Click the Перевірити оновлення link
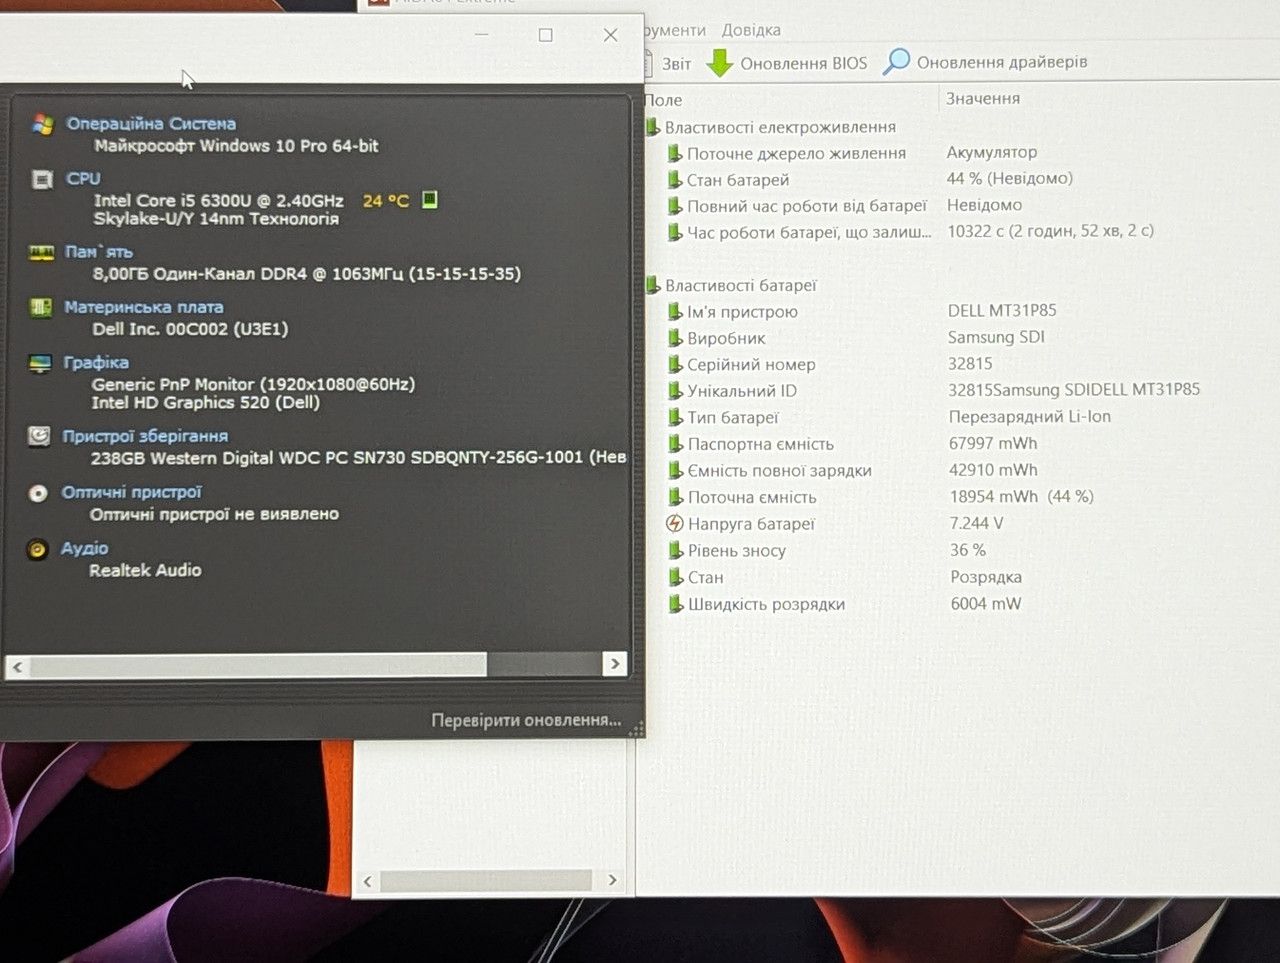 [526, 720]
